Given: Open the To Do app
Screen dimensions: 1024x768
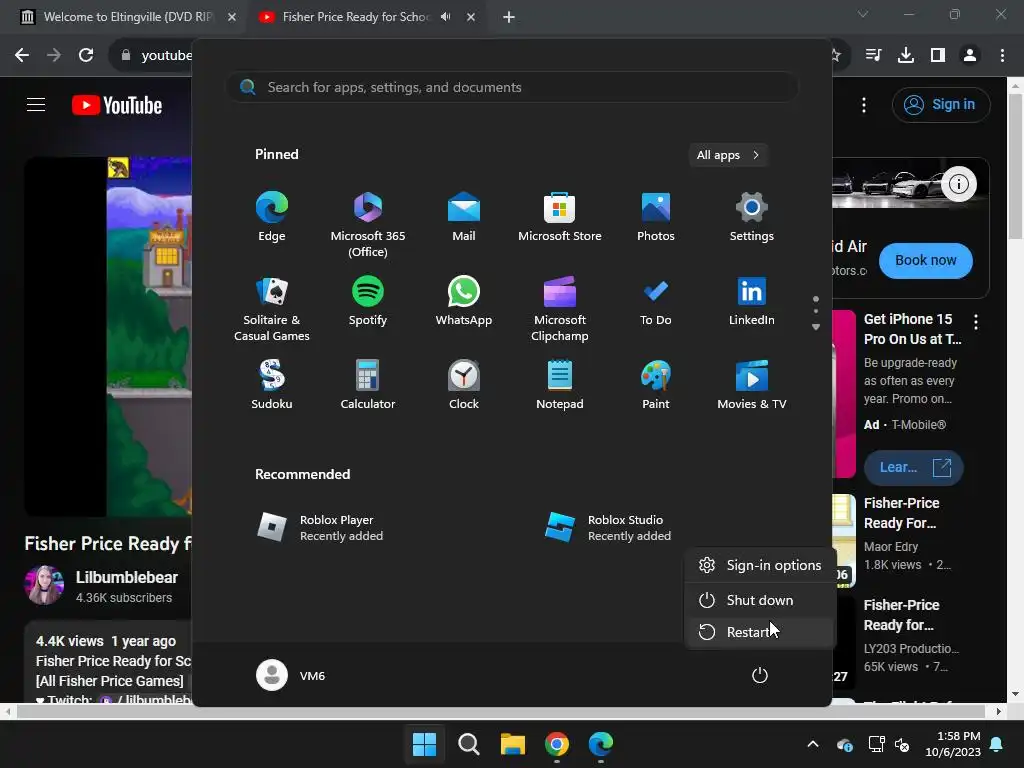Looking at the screenshot, I should (656, 301).
